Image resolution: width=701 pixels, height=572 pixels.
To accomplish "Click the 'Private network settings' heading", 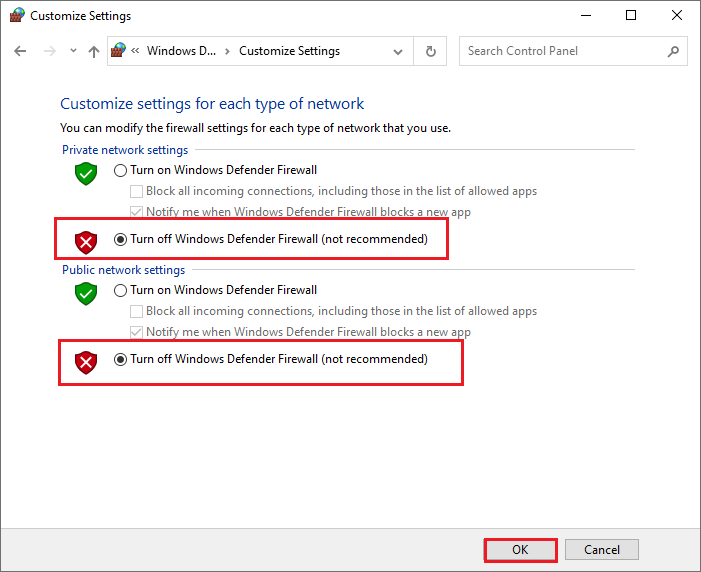I will 125,150.
